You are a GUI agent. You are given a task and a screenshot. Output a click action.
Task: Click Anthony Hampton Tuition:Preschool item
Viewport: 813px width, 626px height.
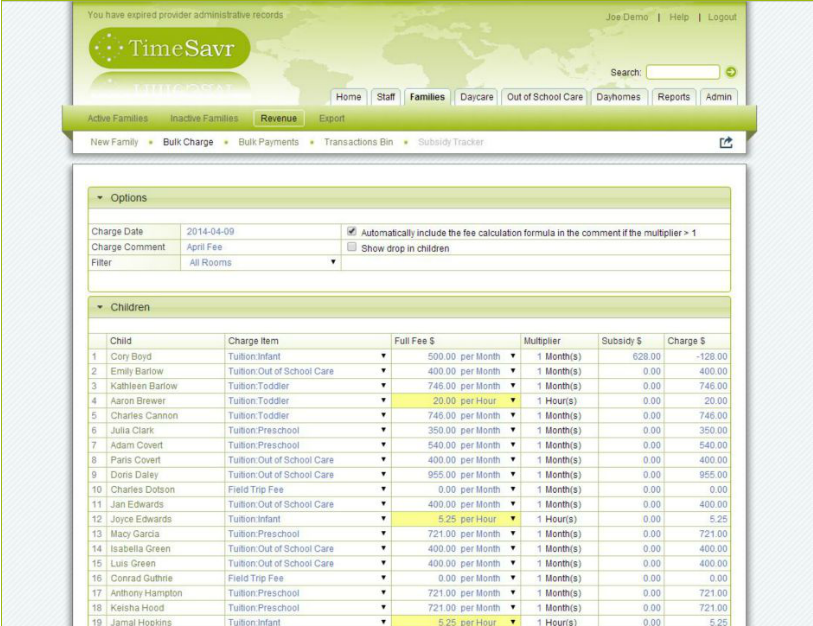[263, 593]
